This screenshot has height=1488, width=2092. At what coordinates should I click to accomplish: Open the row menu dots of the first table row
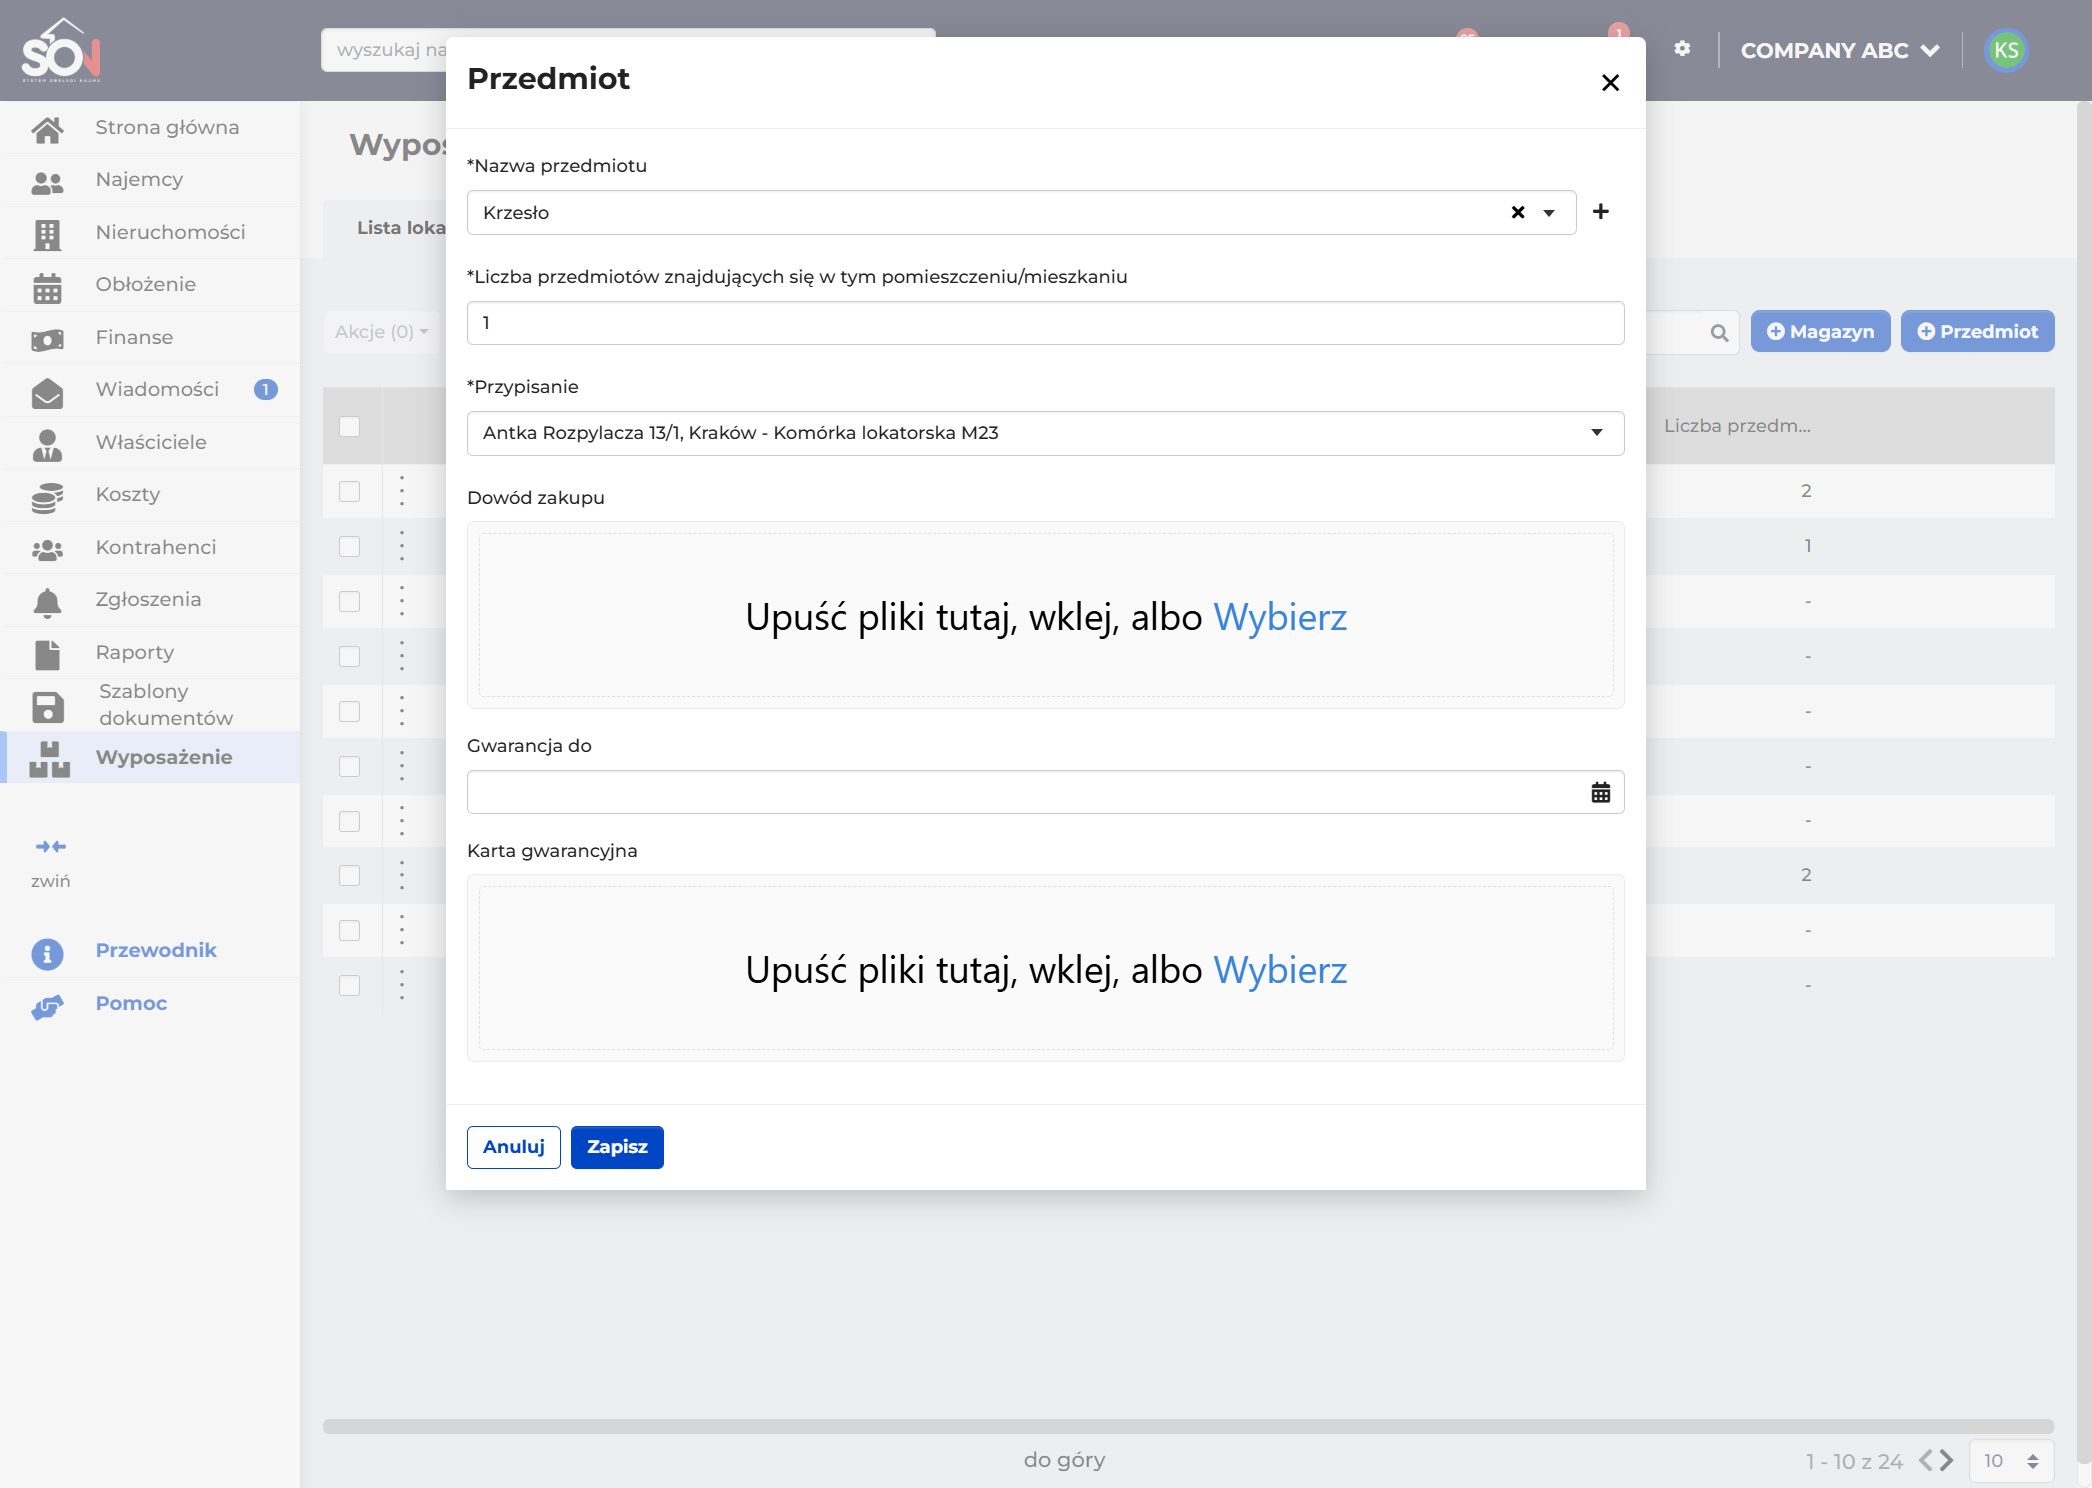(x=402, y=490)
